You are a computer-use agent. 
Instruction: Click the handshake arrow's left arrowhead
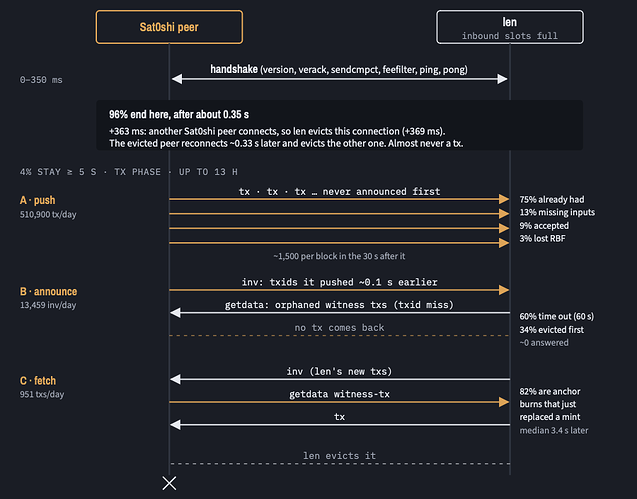coord(177,79)
